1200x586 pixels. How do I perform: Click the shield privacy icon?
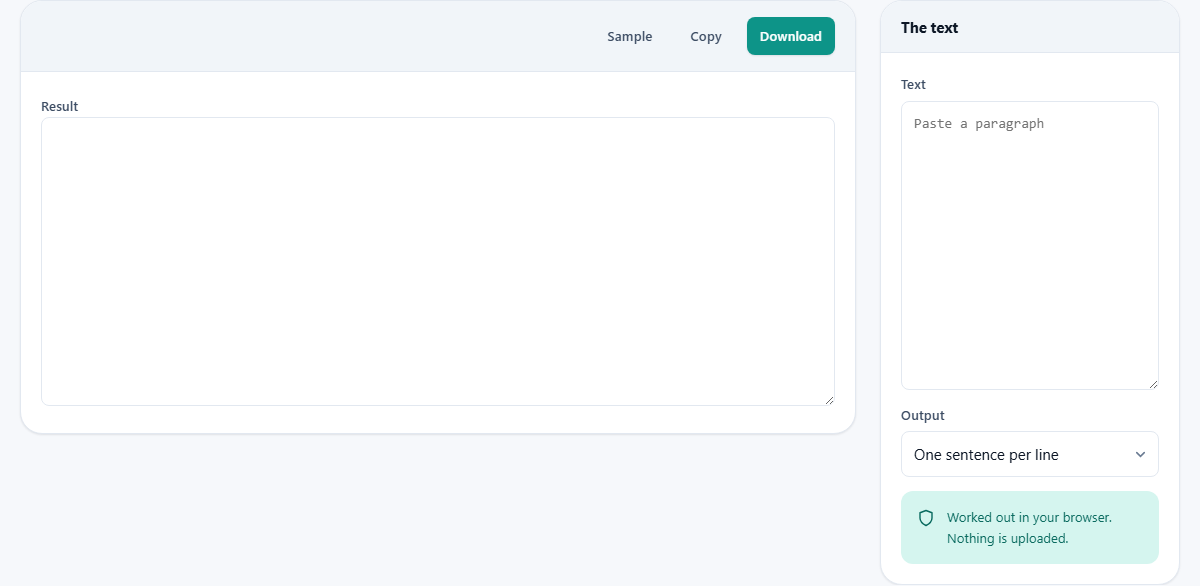pos(926,518)
